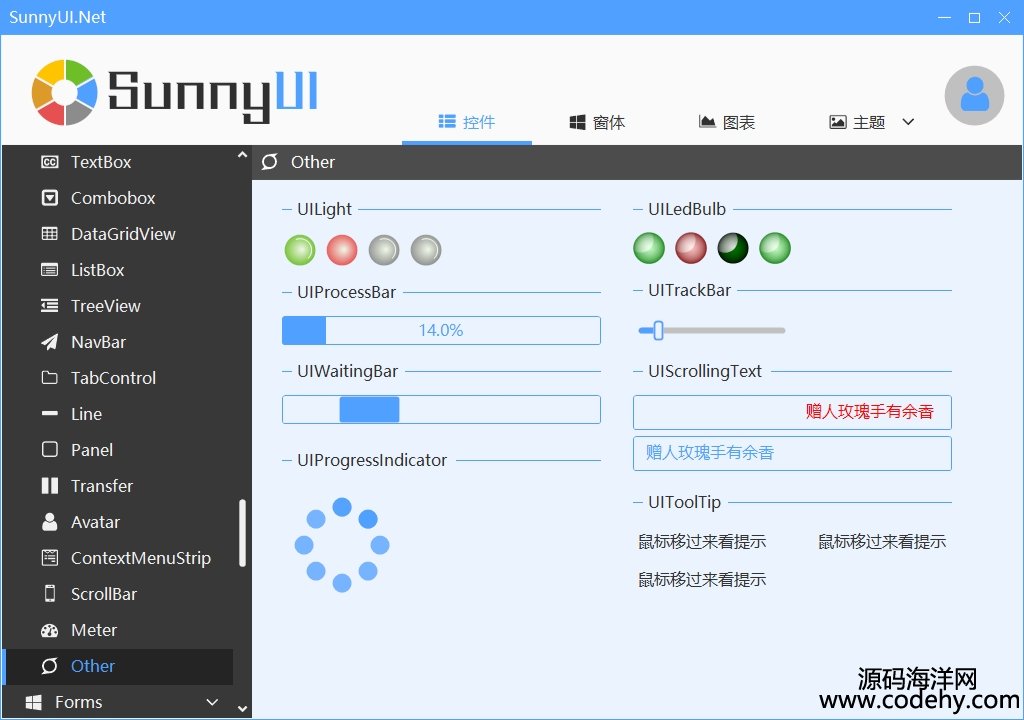Click the TreeView icon in sidebar
This screenshot has width=1024, height=720.
point(50,305)
